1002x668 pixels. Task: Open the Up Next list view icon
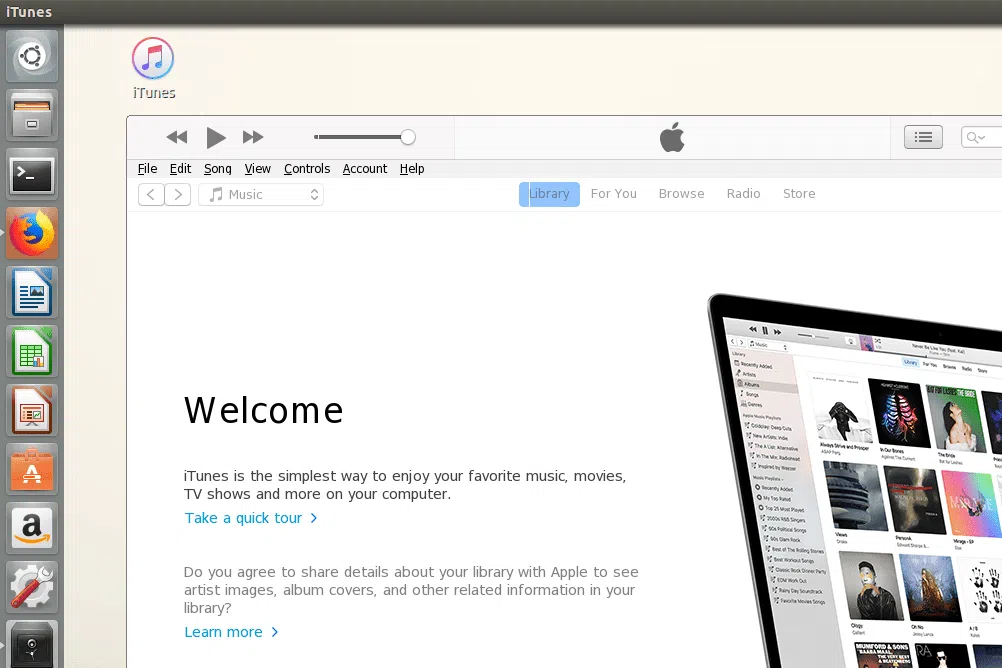click(x=923, y=137)
